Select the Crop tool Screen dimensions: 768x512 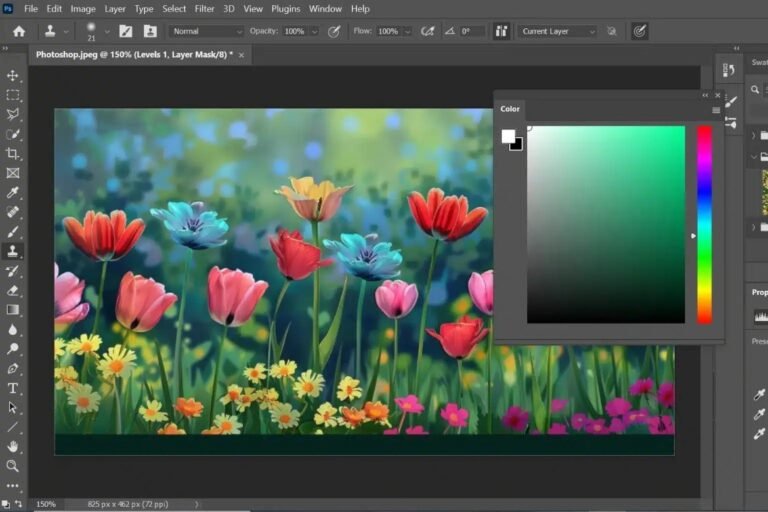[x=13, y=153]
